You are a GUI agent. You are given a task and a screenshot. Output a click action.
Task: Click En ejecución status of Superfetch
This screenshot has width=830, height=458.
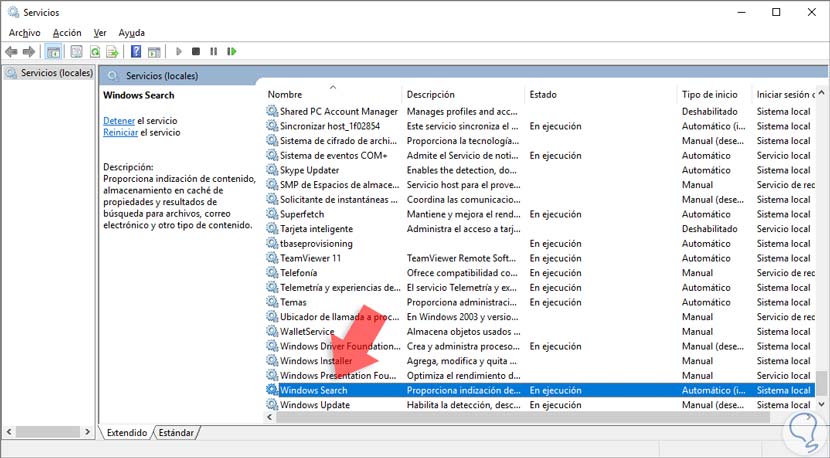[x=555, y=214]
